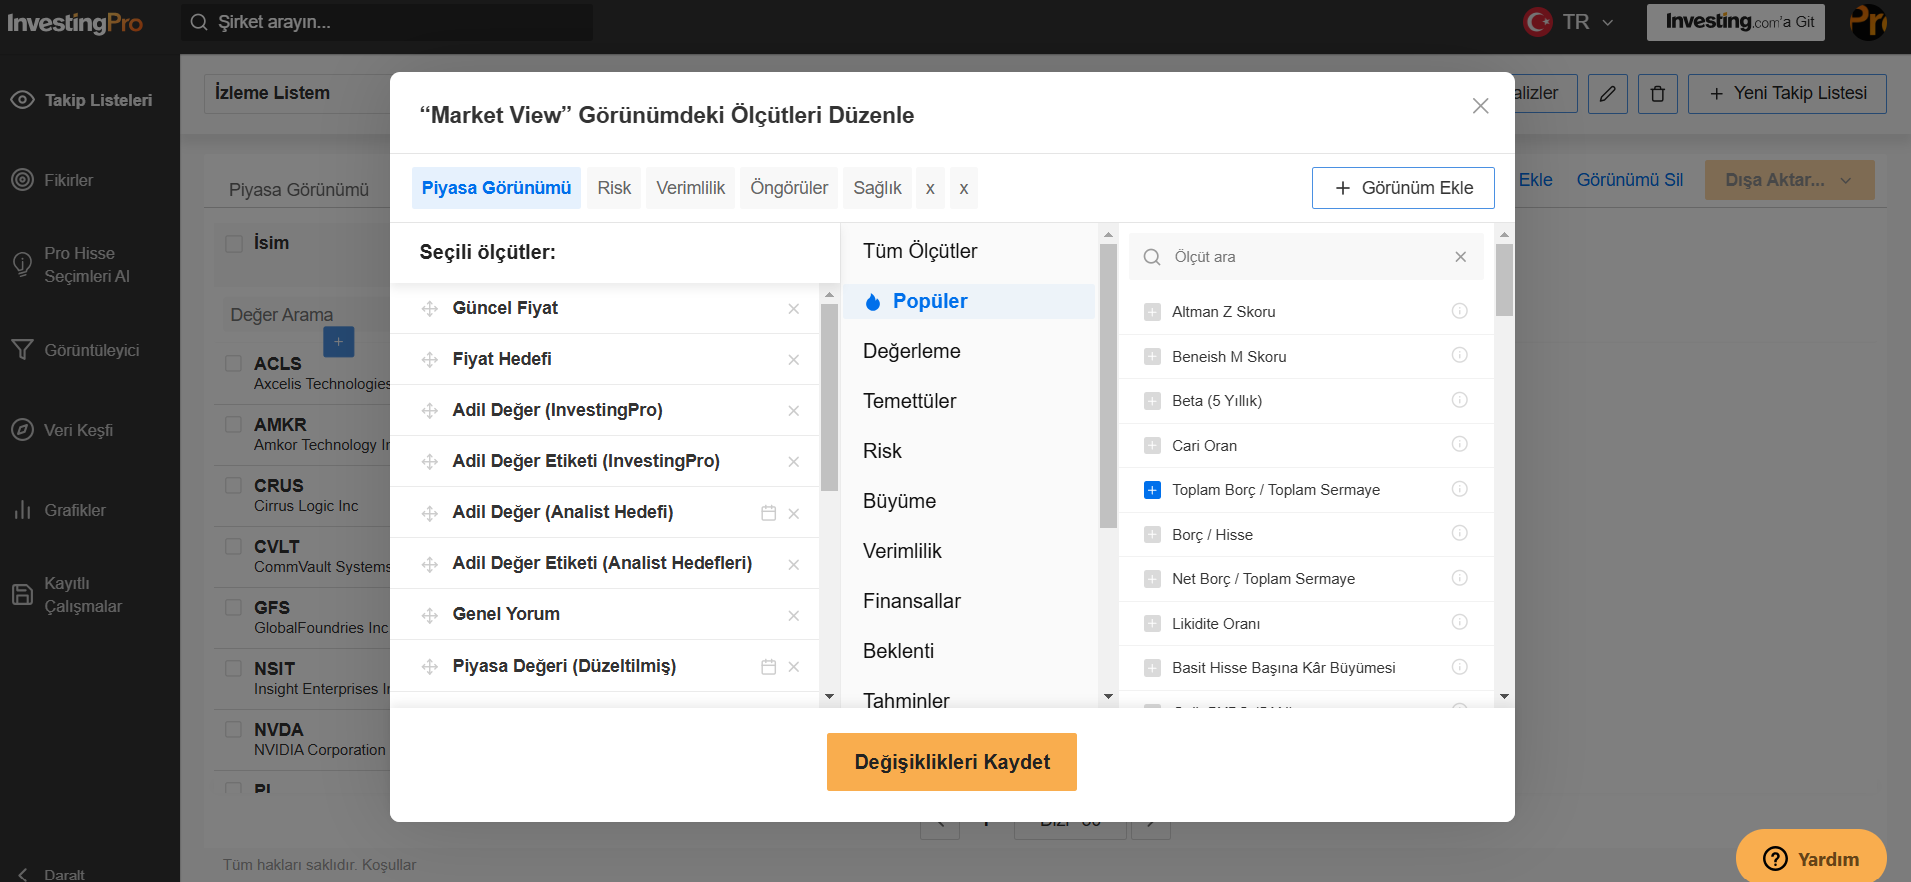
Task: Switch to Piyasa Görünümü tab
Action: pos(496,188)
